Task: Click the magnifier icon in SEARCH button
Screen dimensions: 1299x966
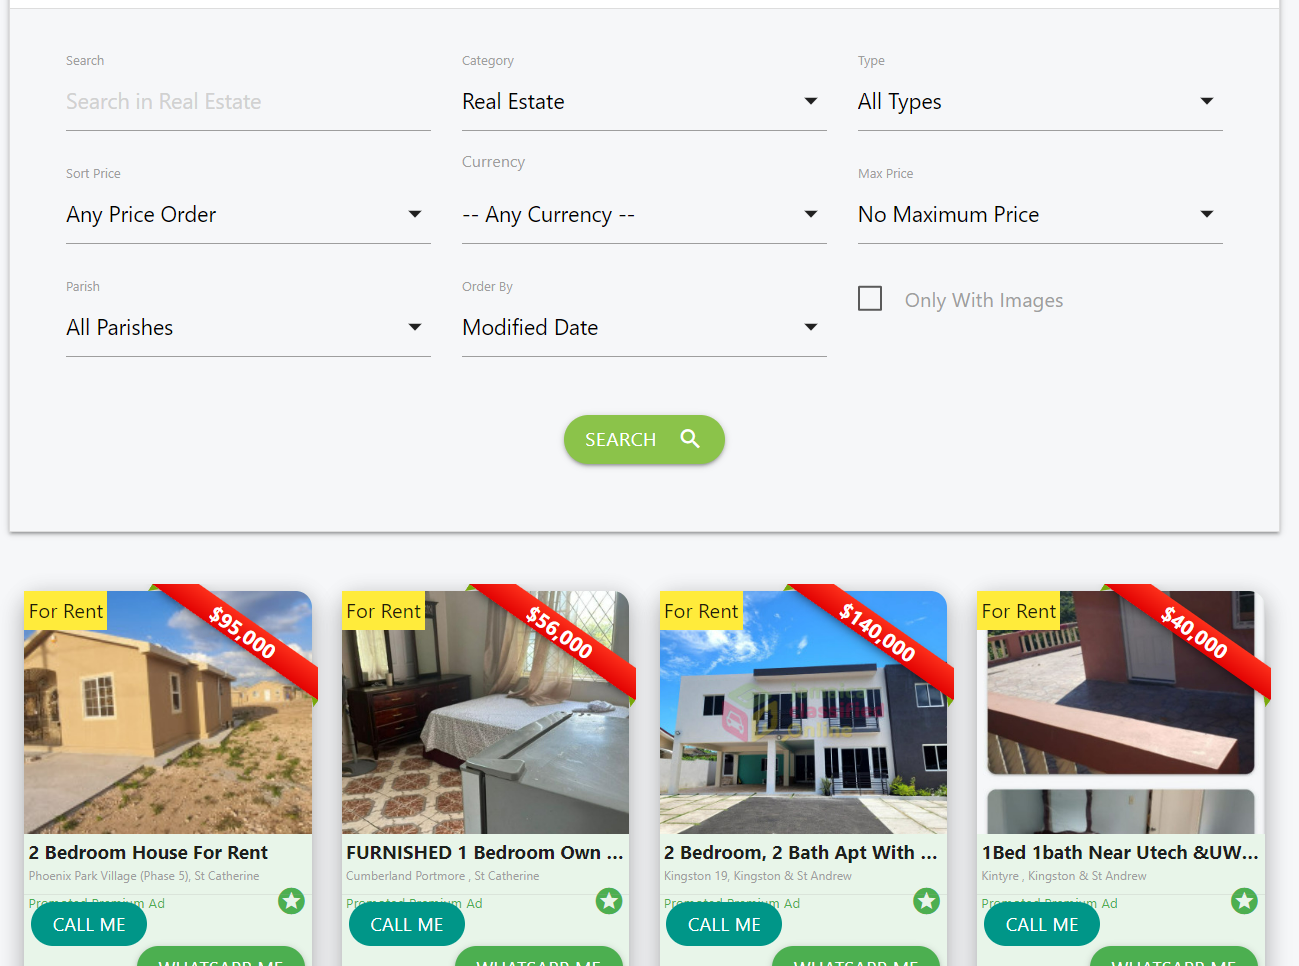Action: click(690, 439)
